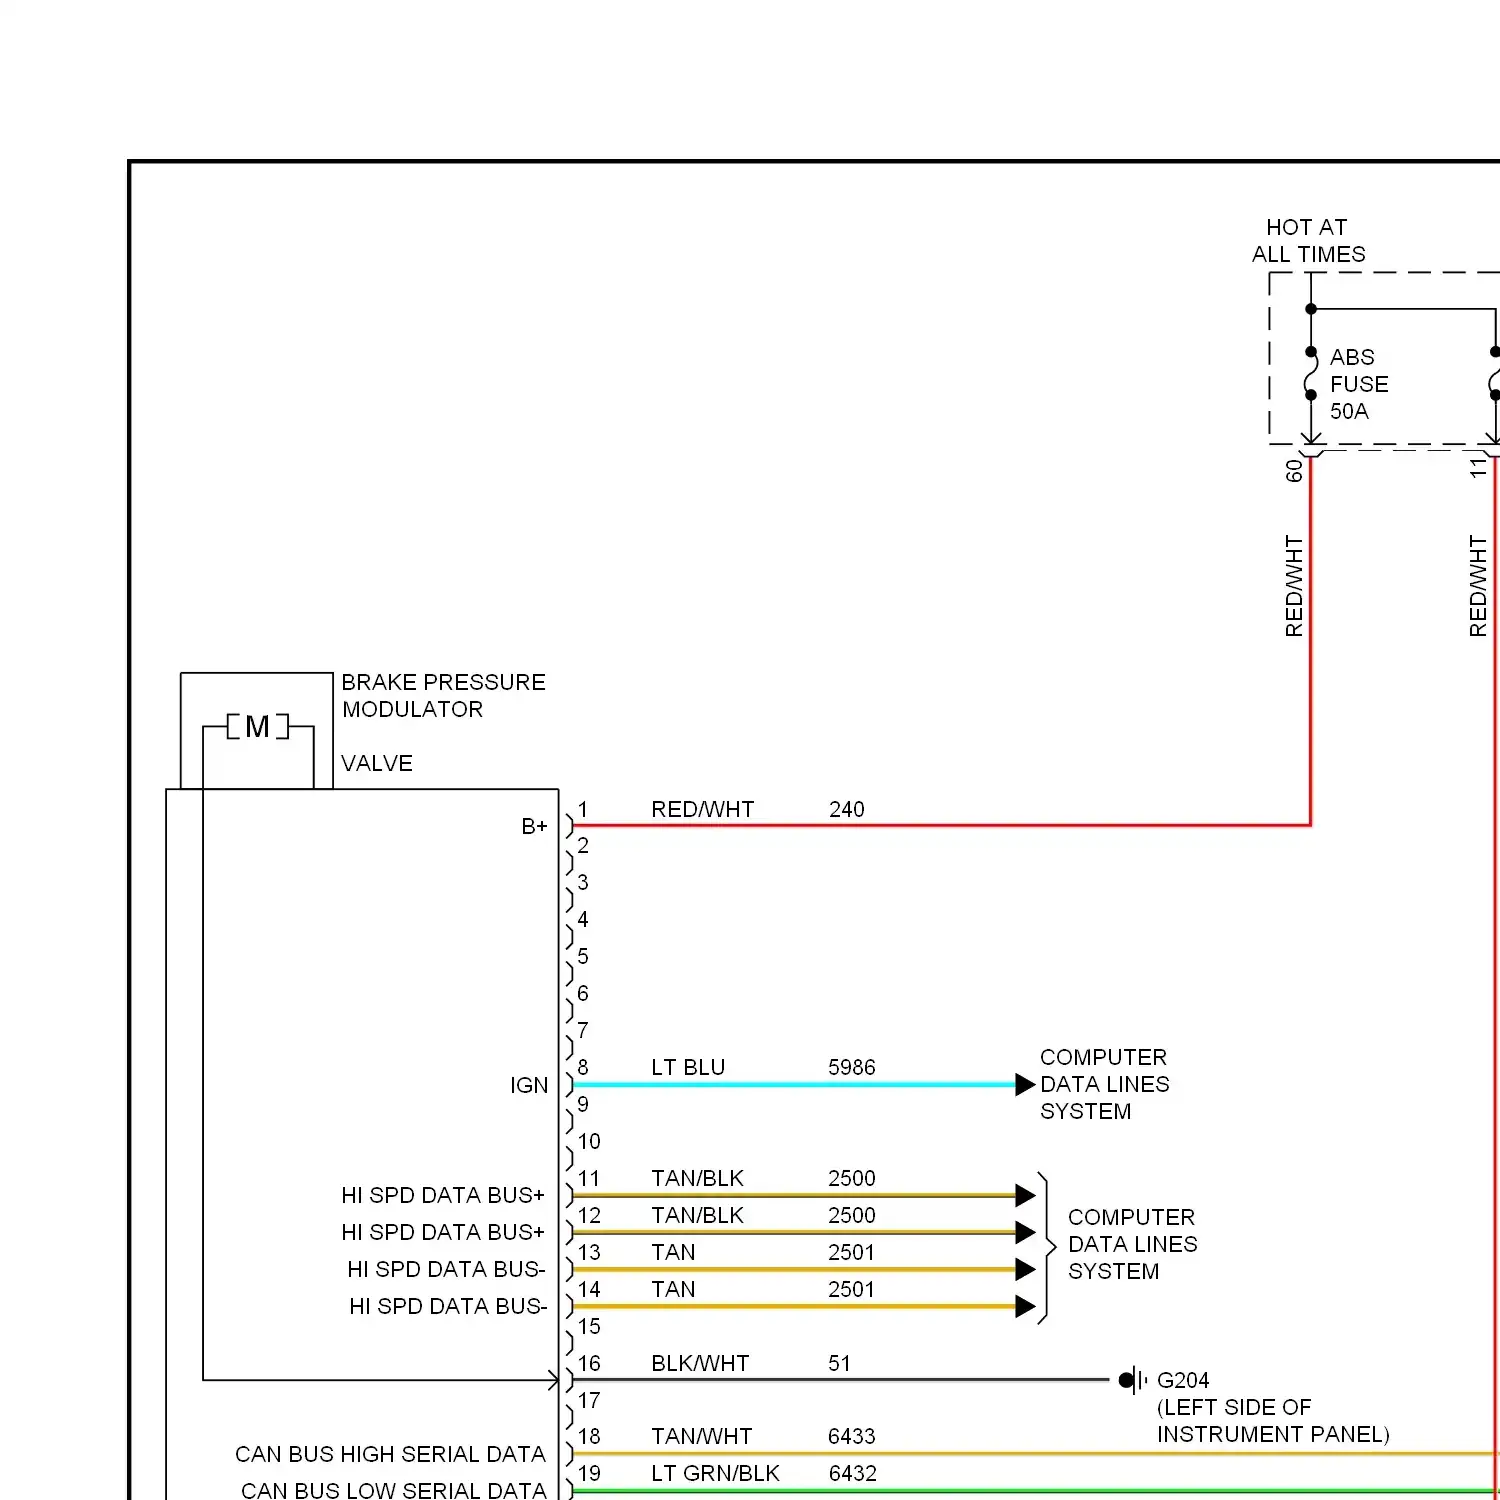Click circuit number 5986

tap(851, 1067)
